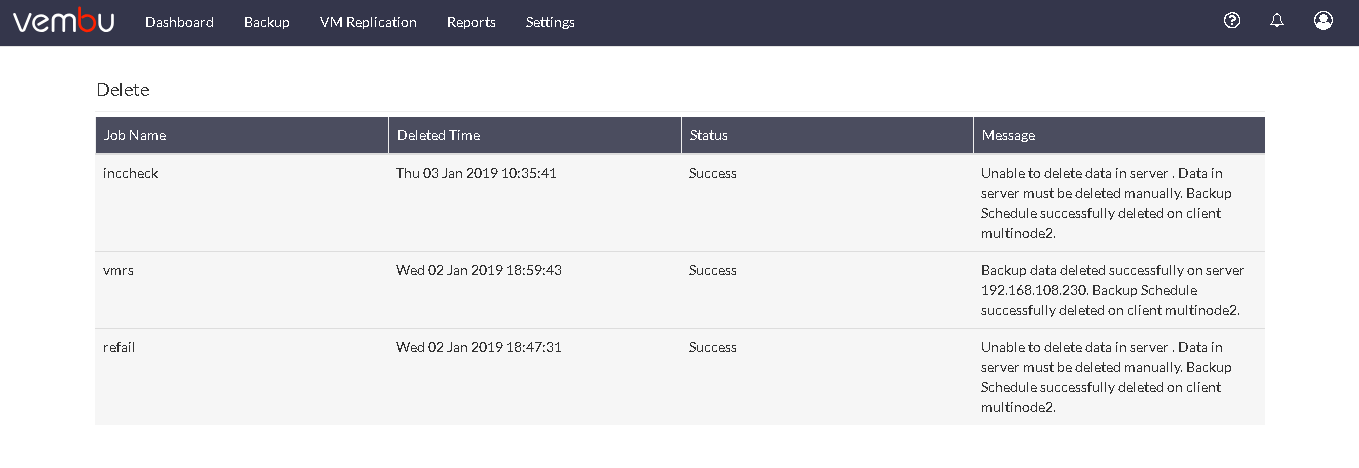Select the refail job row
The height and width of the screenshot is (468, 1359).
680,377
